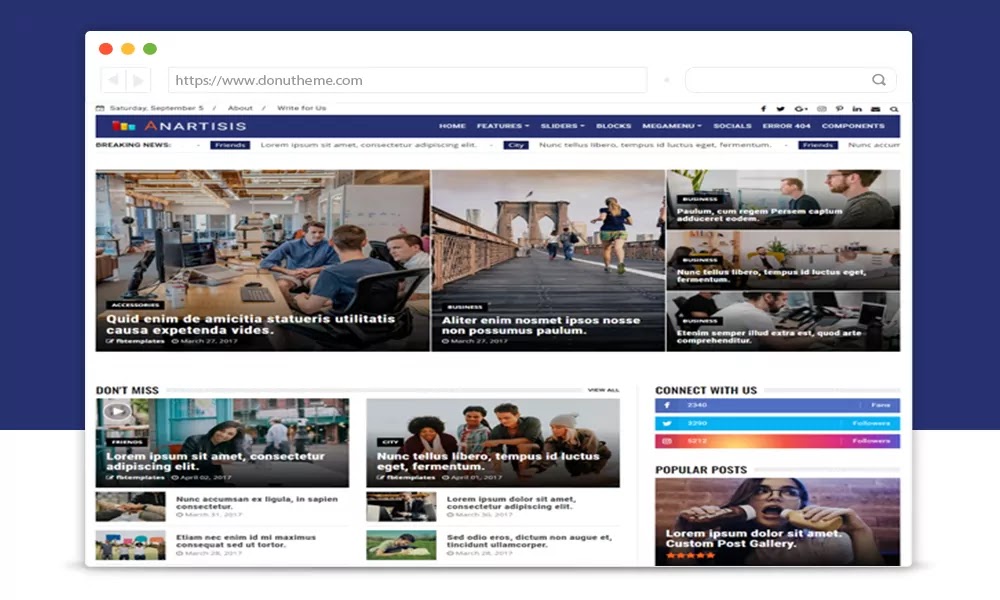Click the browser search box magnifier icon

tap(879, 80)
